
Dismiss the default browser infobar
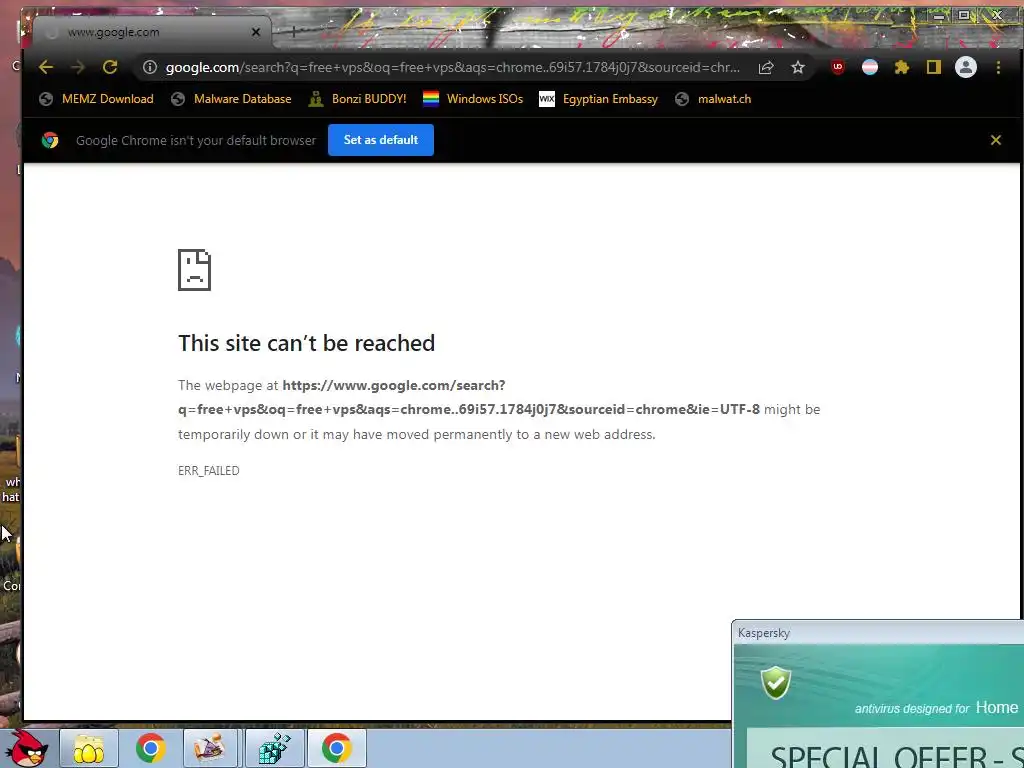pos(995,140)
